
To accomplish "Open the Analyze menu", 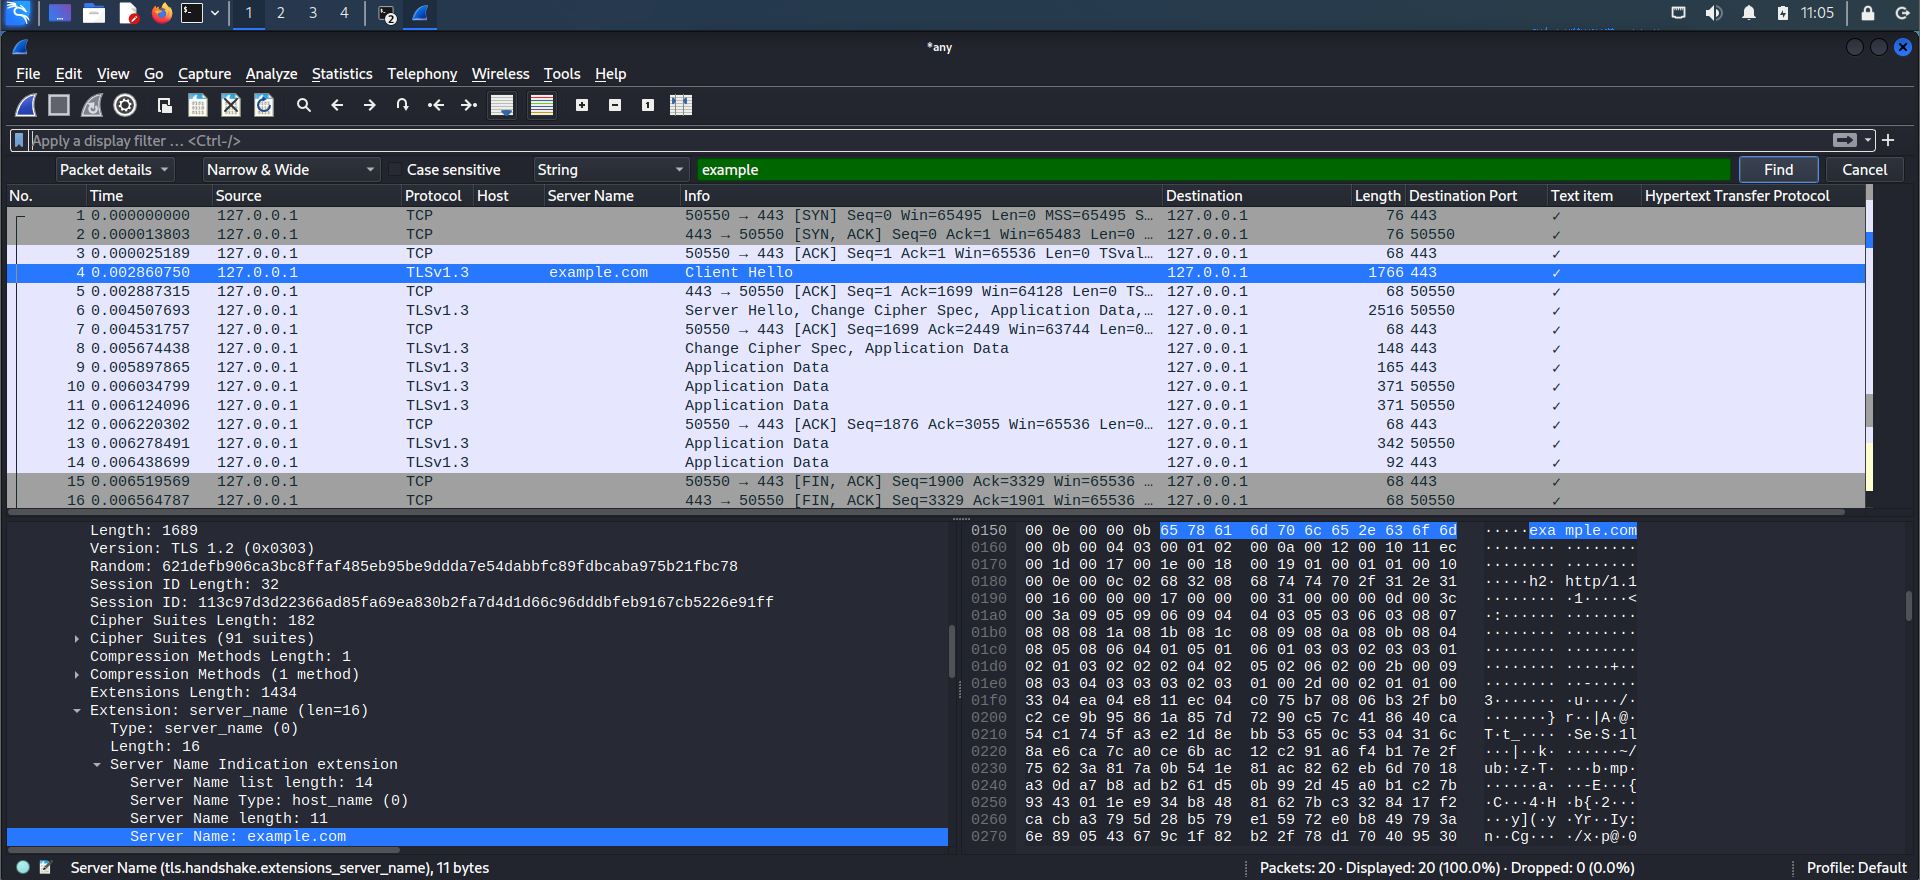I will click(271, 74).
